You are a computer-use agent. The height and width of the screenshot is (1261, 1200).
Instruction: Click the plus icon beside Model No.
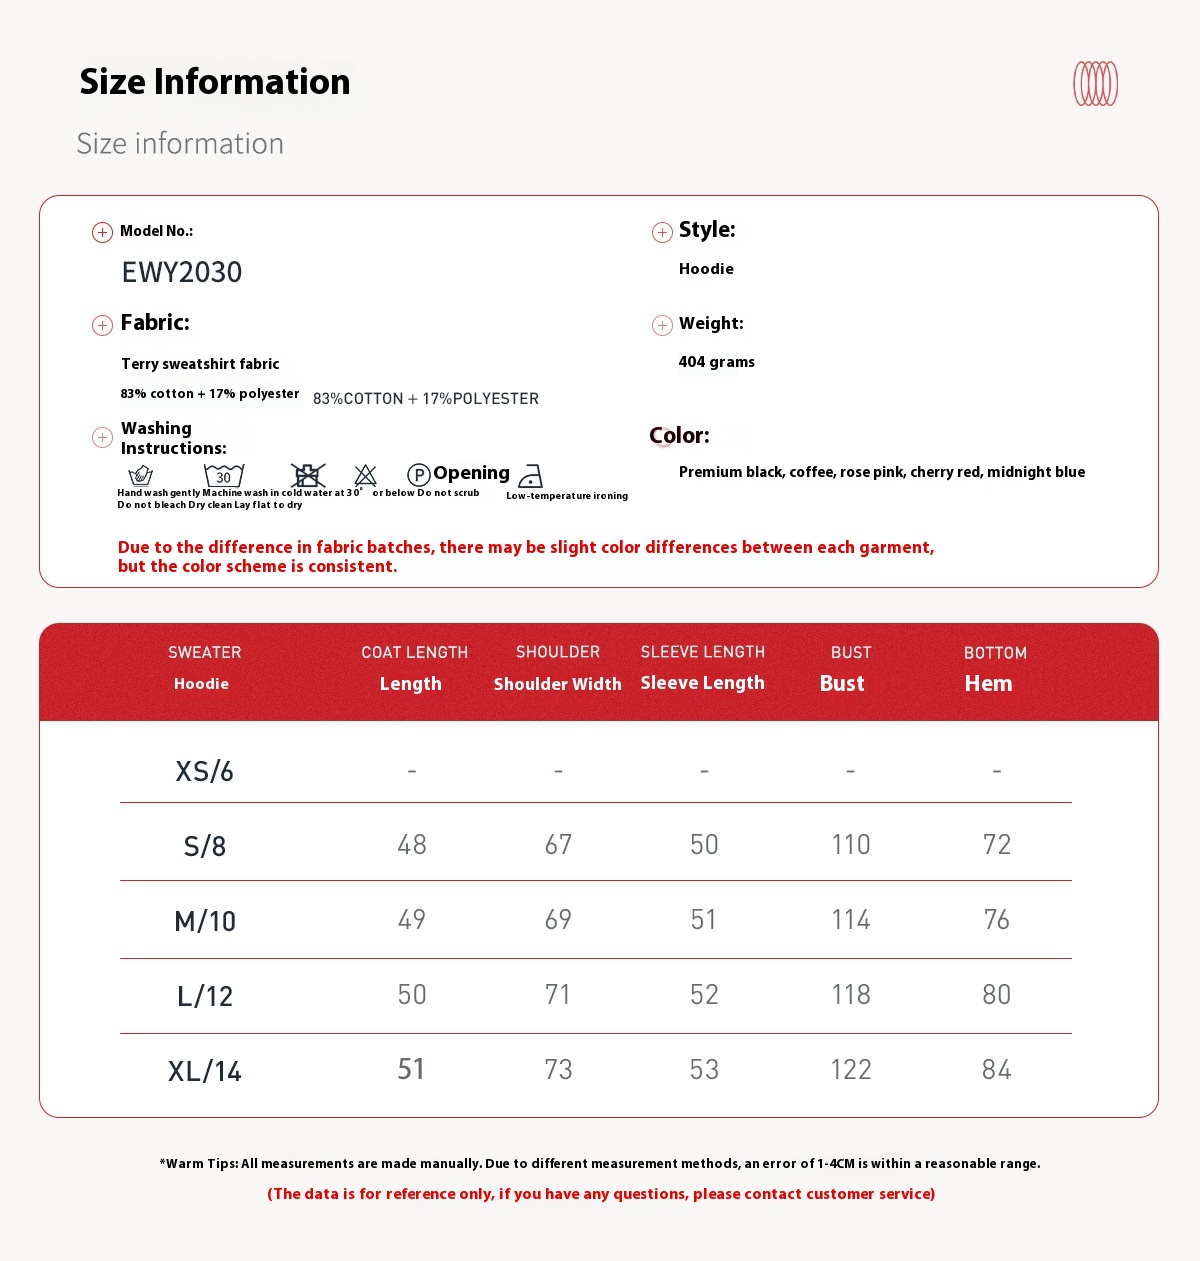[102, 232]
